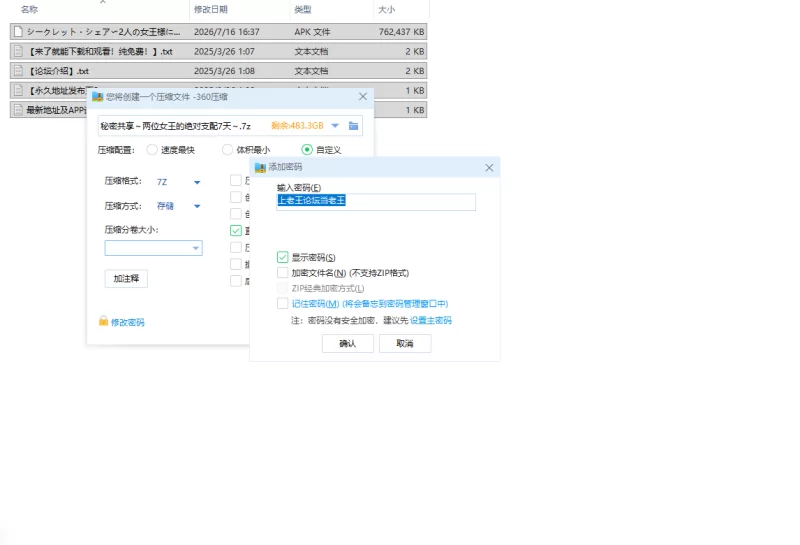Toggle the 显示密码(S) checkbox
This screenshot has height=545, width=800.
pos(283,257)
